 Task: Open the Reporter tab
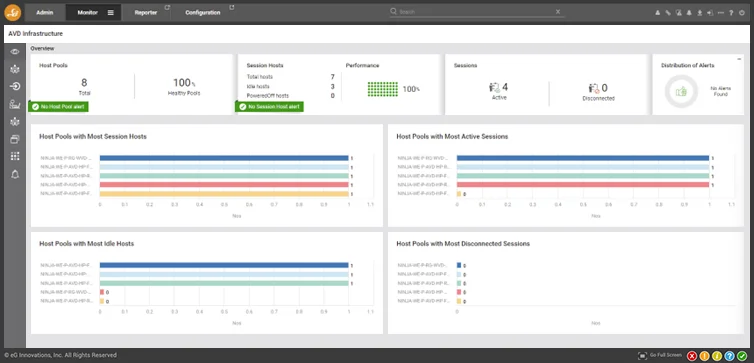pos(146,13)
